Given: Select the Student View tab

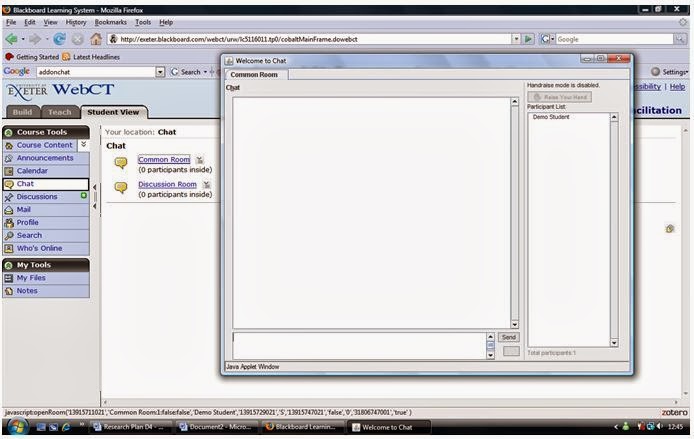Looking at the screenshot, I should click(113, 112).
